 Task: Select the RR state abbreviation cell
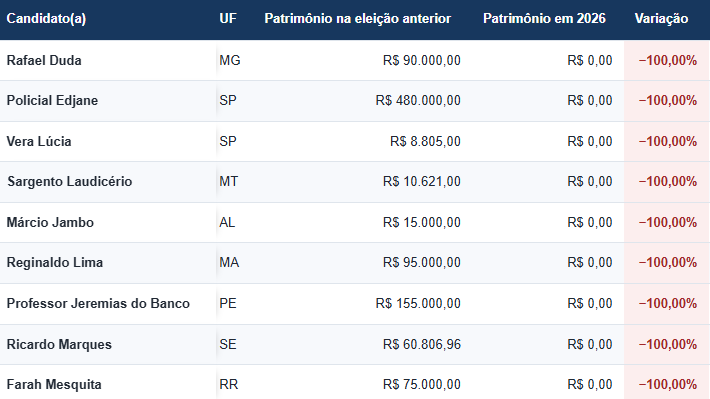229,385
